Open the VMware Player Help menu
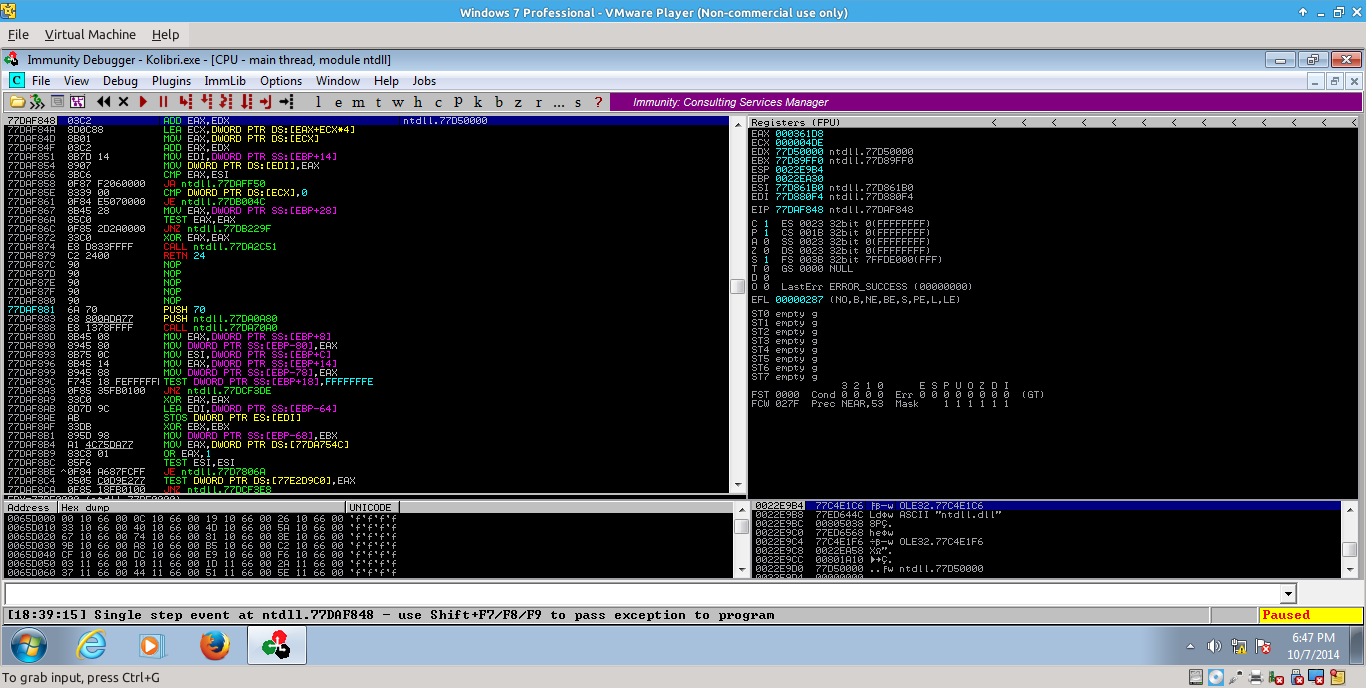 165,35
